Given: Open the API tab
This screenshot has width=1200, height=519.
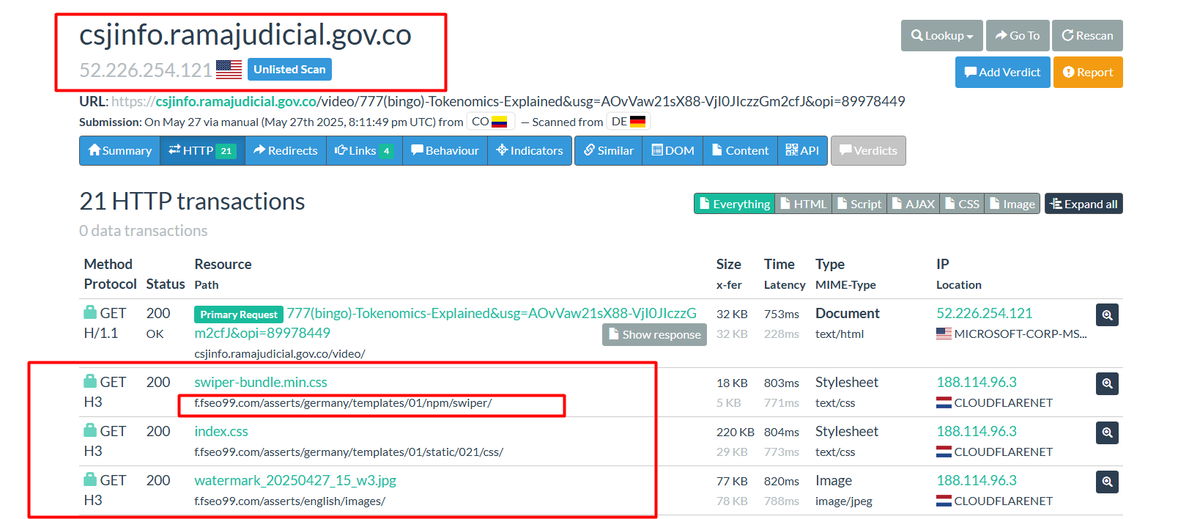Looking at the screenshot, I should [x=802, y=150].
